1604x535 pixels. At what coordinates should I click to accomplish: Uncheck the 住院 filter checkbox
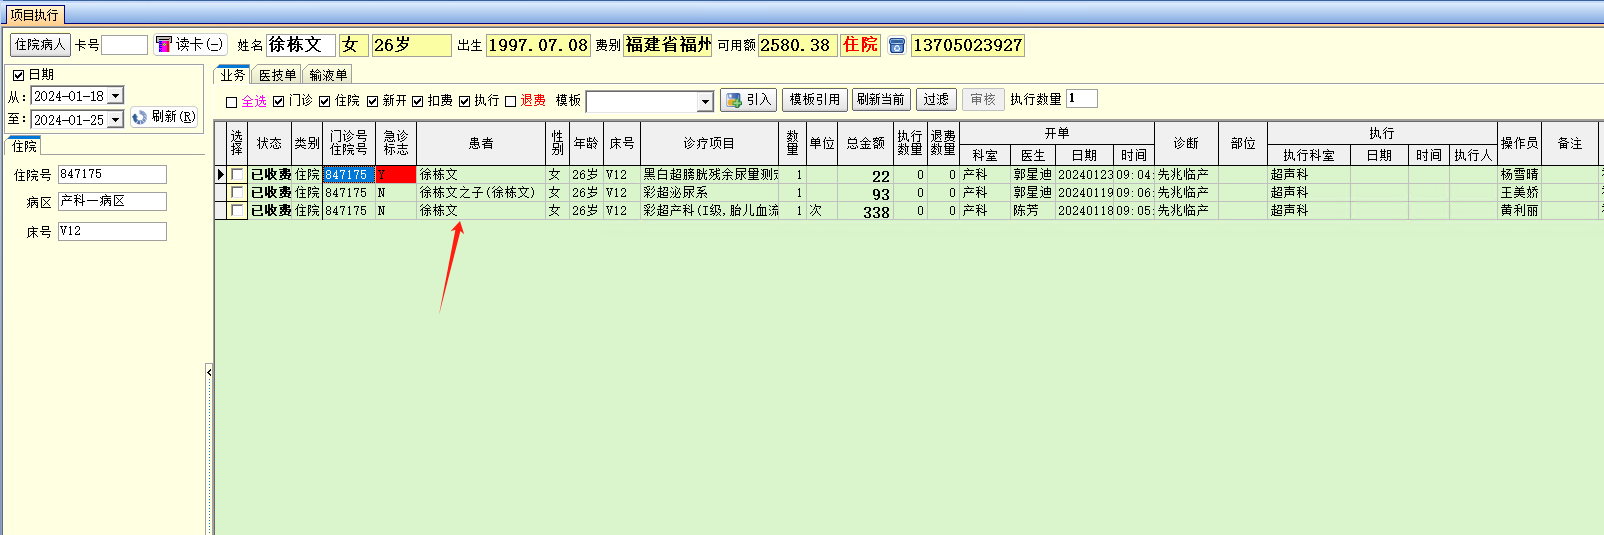(x=325, y=101)
